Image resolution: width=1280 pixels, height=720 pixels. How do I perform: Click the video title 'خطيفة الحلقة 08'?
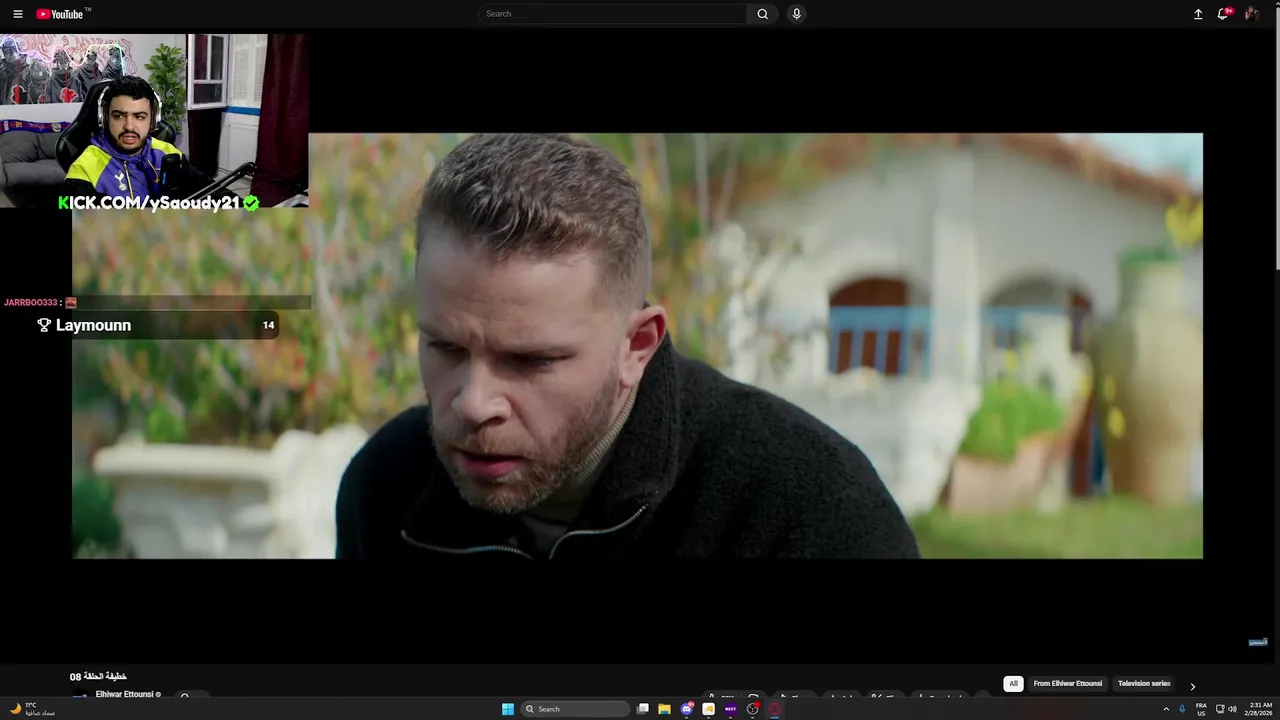[98, 677]
